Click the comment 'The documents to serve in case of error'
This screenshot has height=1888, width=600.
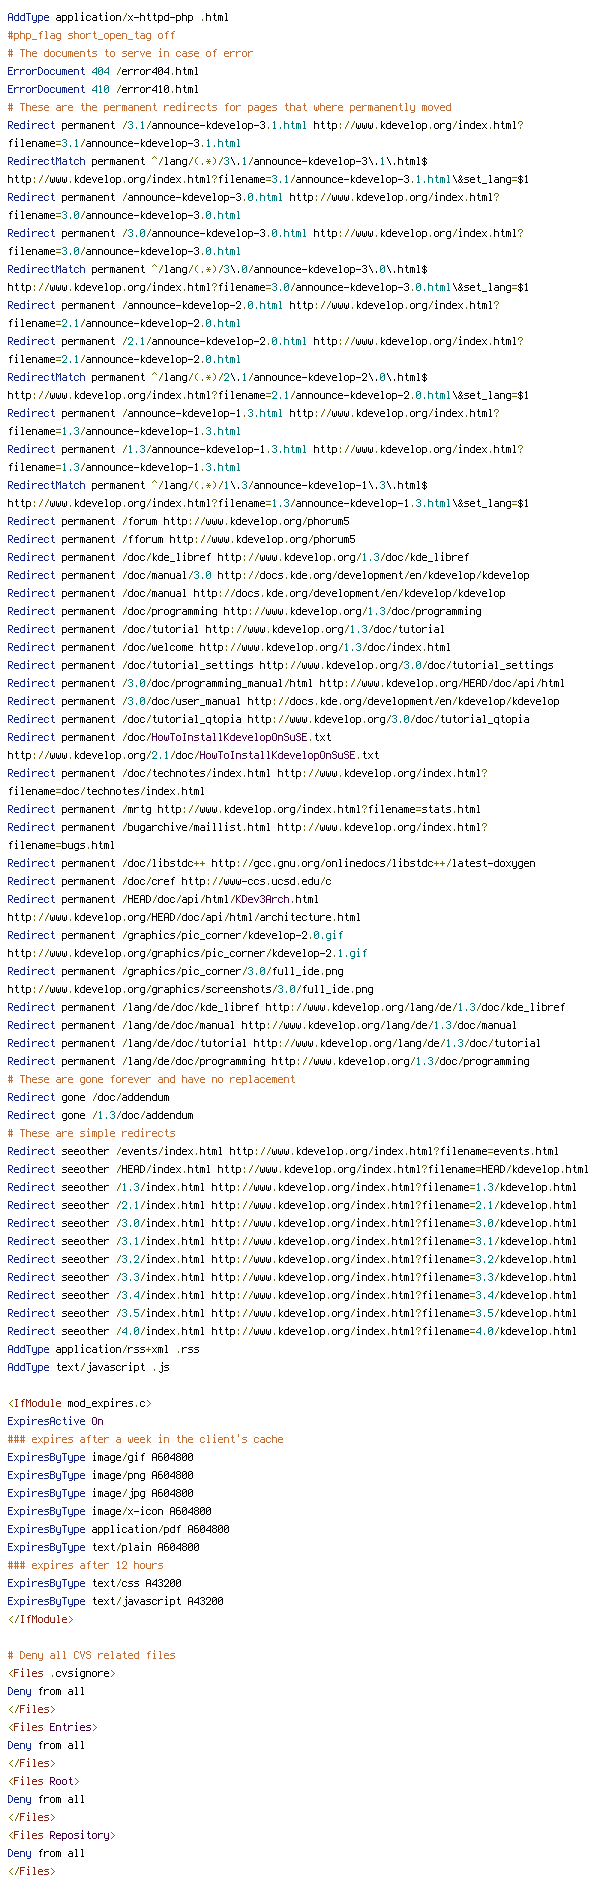pyautogui.click(x=130, y=53)
